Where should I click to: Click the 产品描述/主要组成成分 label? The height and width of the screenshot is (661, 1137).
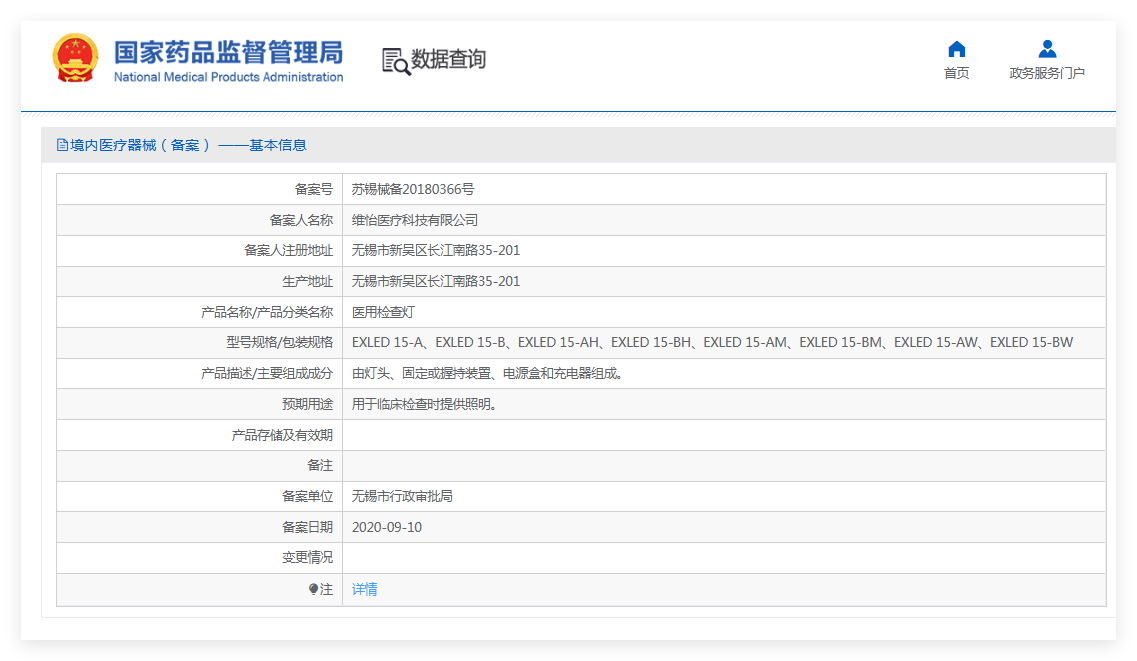point(267,373)
